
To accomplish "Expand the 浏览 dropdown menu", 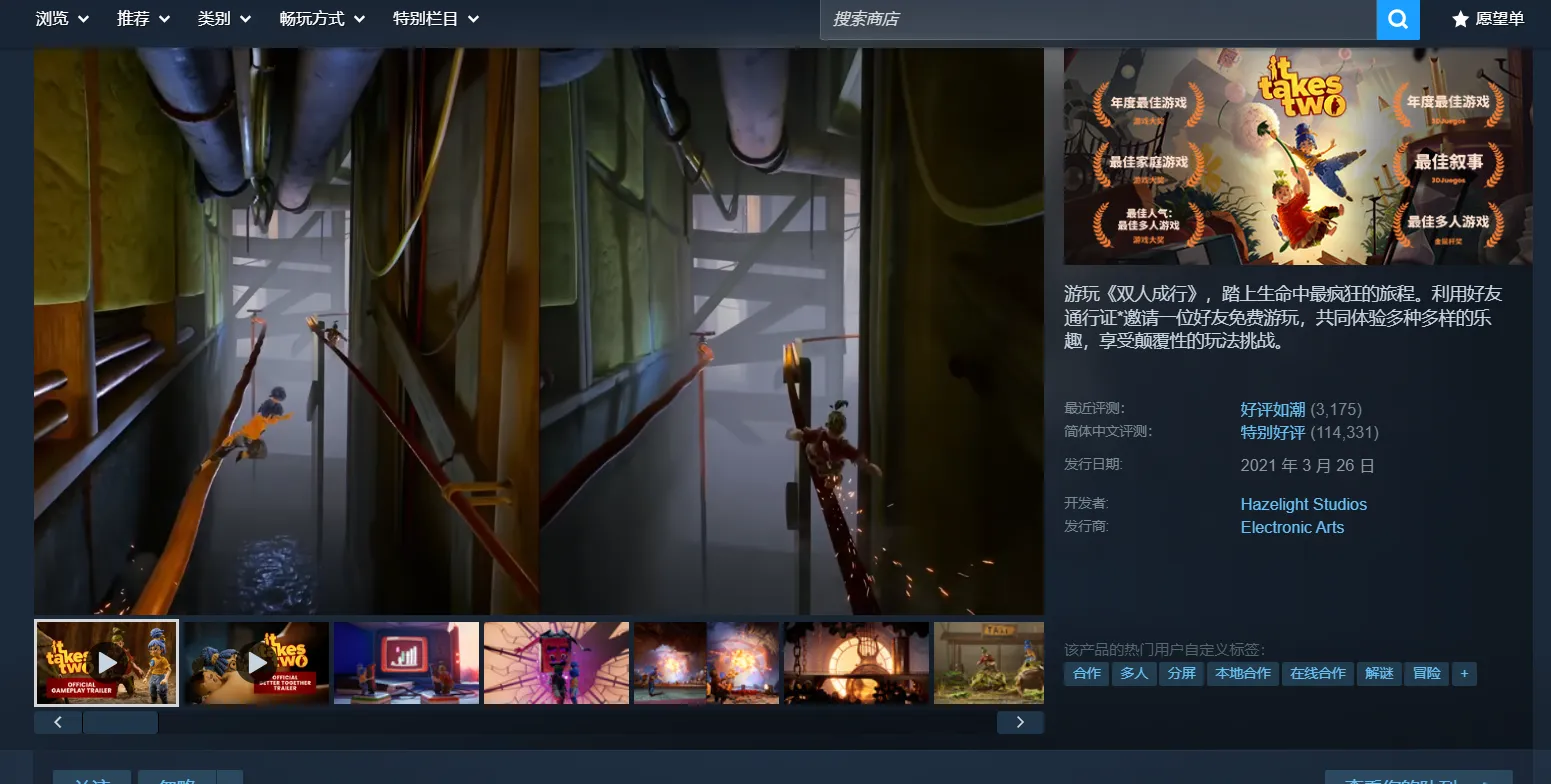I will tap(62, 19).
